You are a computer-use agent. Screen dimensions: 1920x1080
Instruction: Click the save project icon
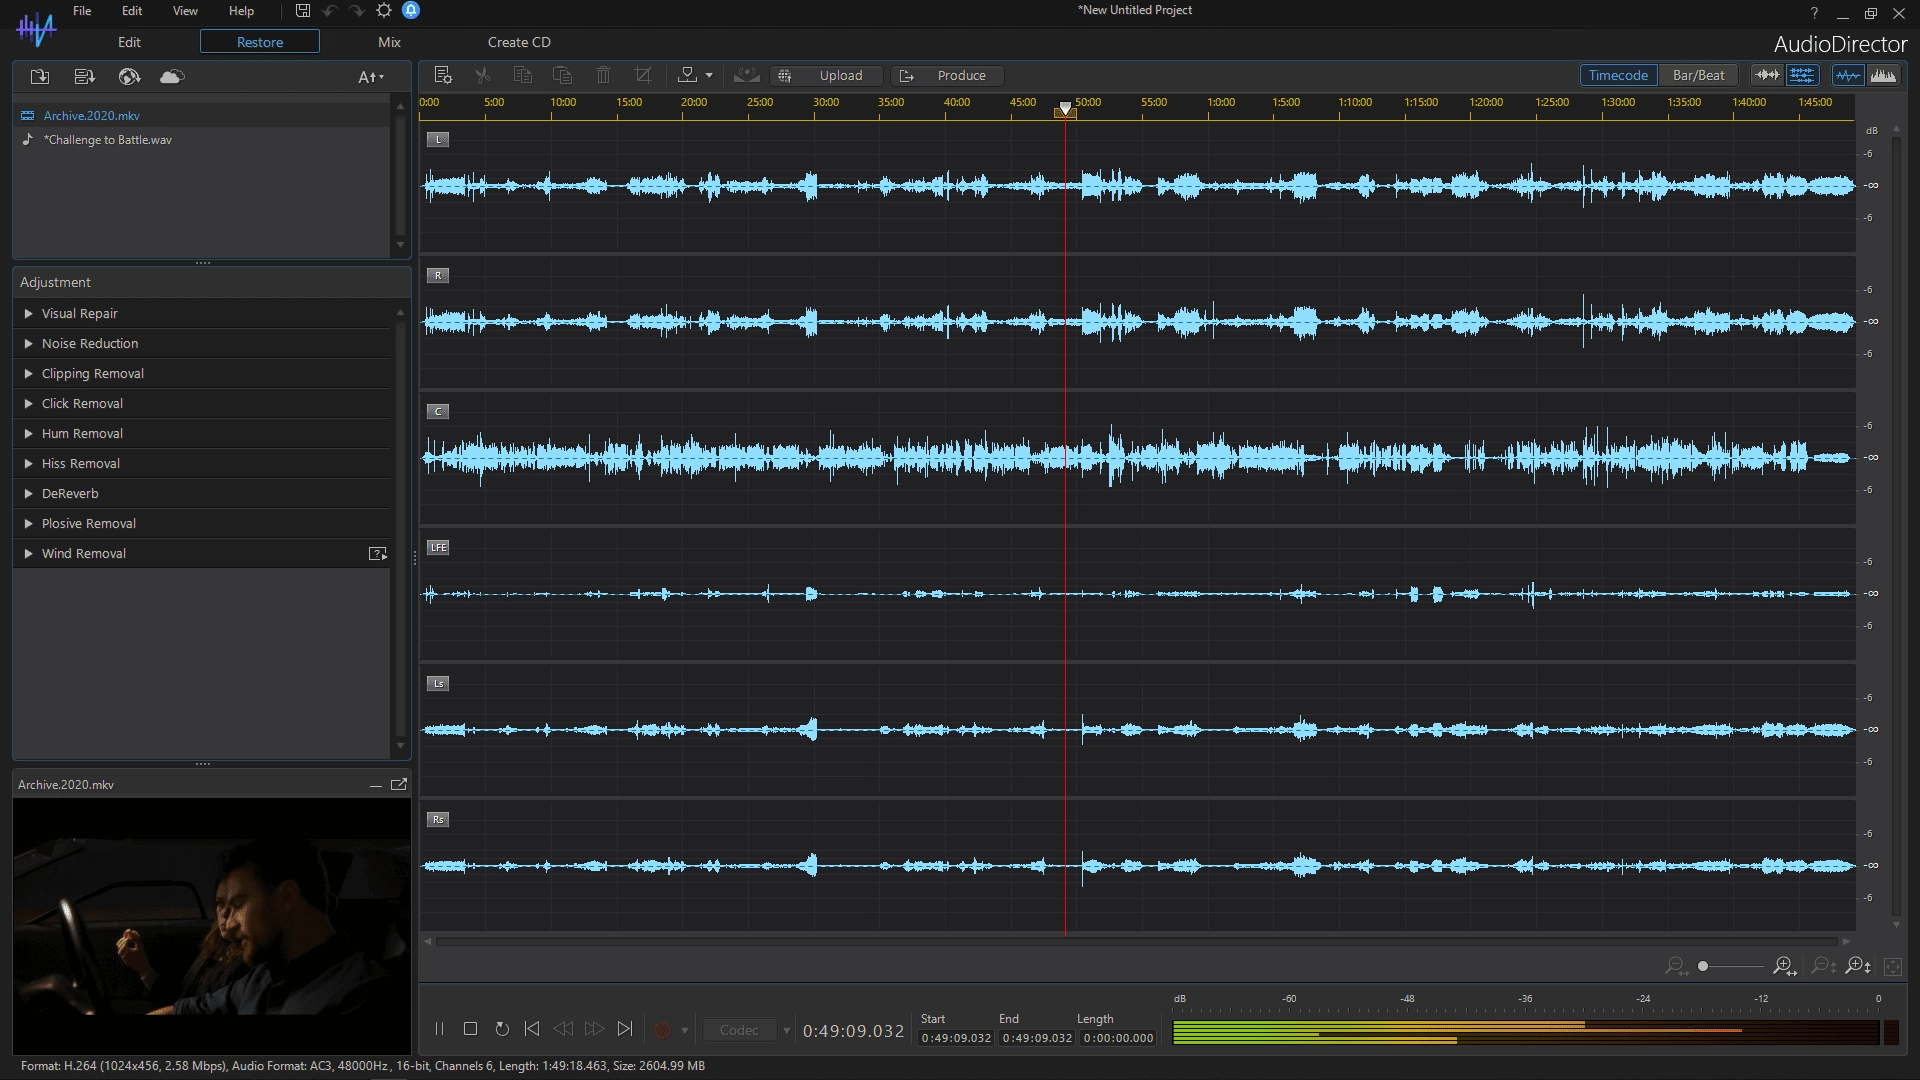click(x=303, y=11)
